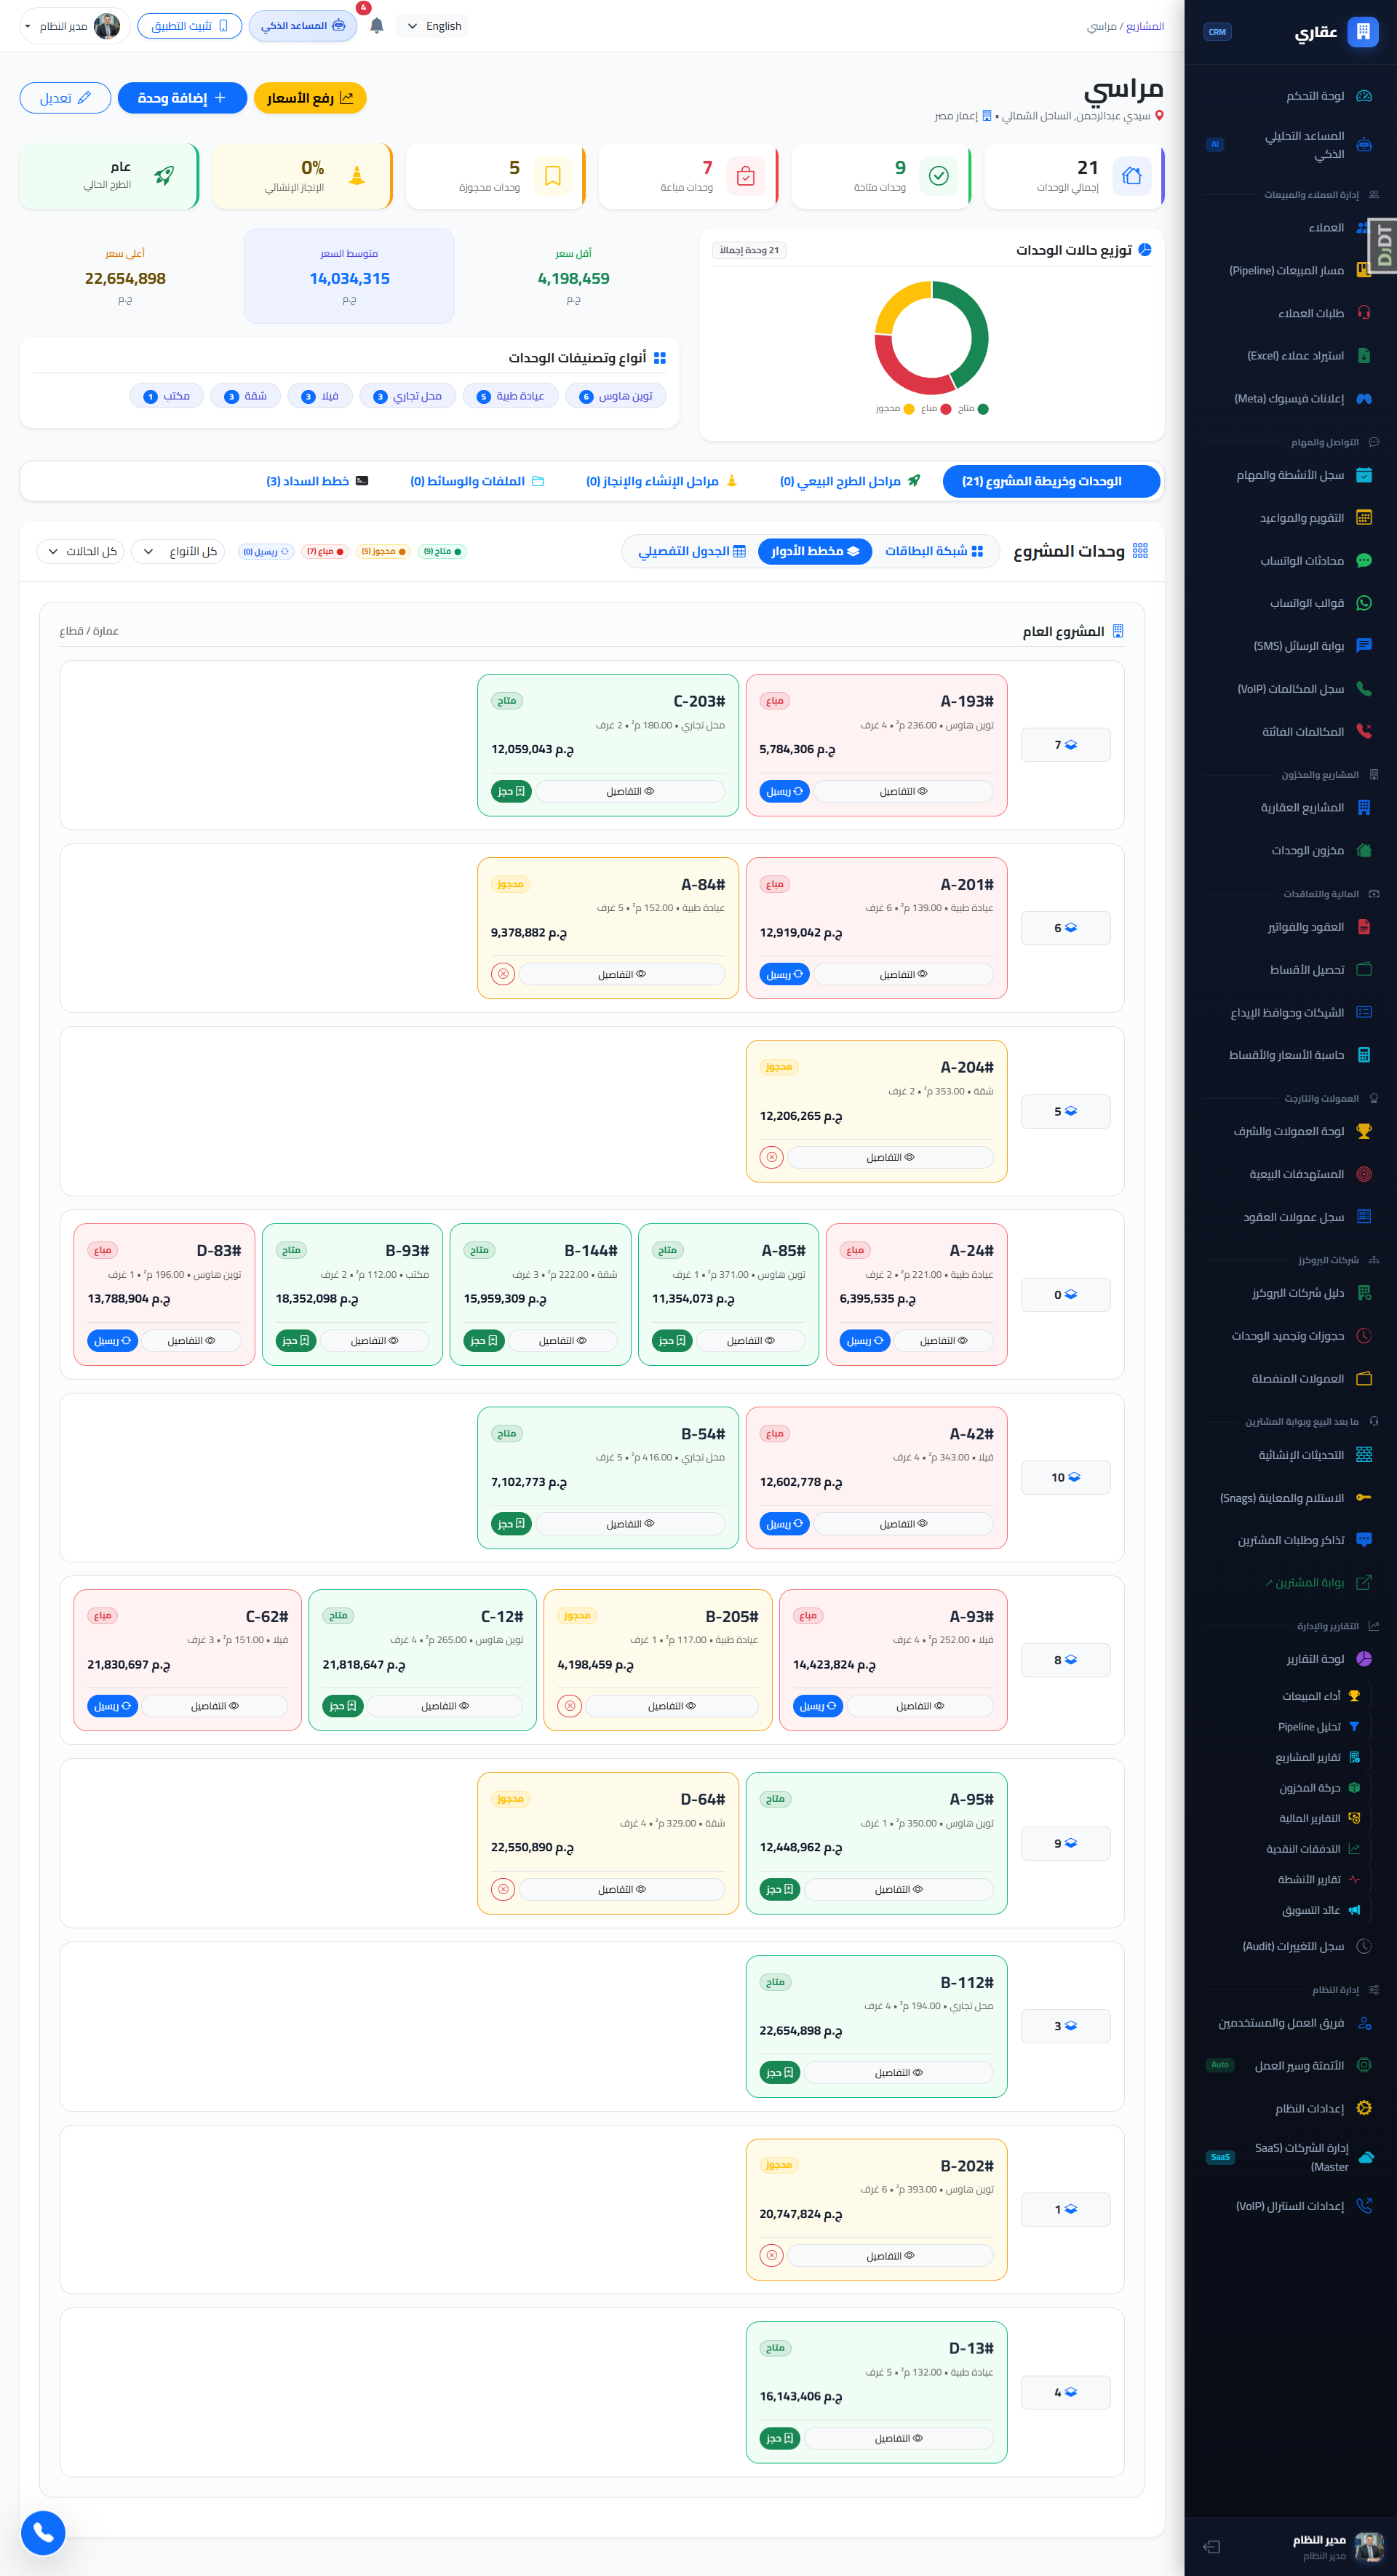Click the cancel reservation icon on card D-64
This screenshot has width=1397, height=2576.
click(x=503, y=1889)
